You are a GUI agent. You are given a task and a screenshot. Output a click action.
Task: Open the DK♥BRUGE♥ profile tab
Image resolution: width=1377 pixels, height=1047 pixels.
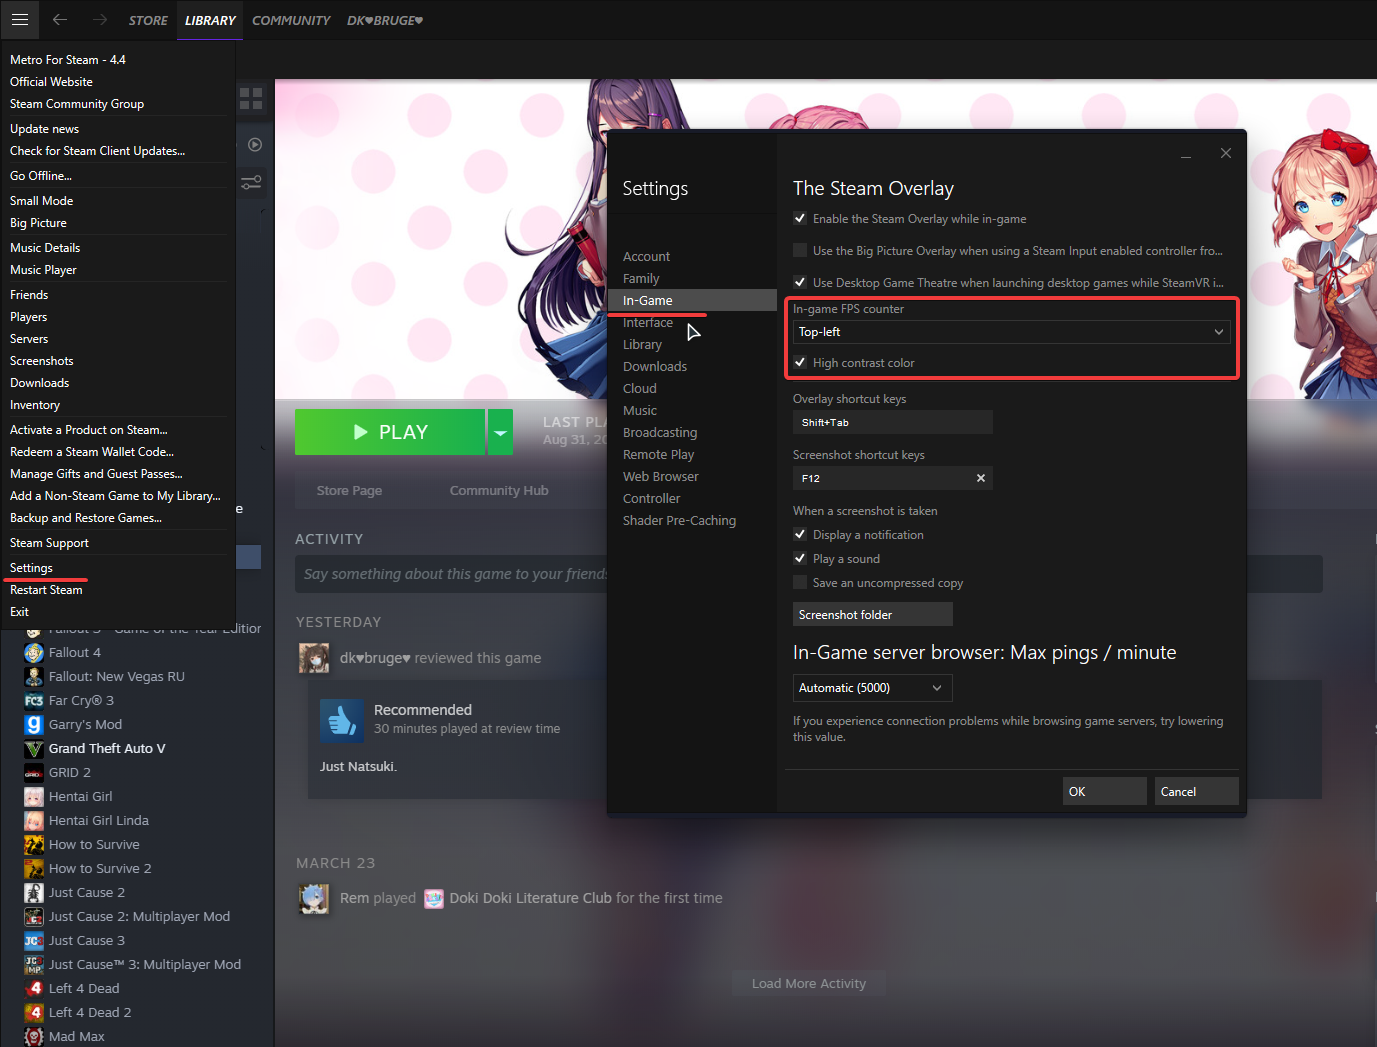[385, 20]
